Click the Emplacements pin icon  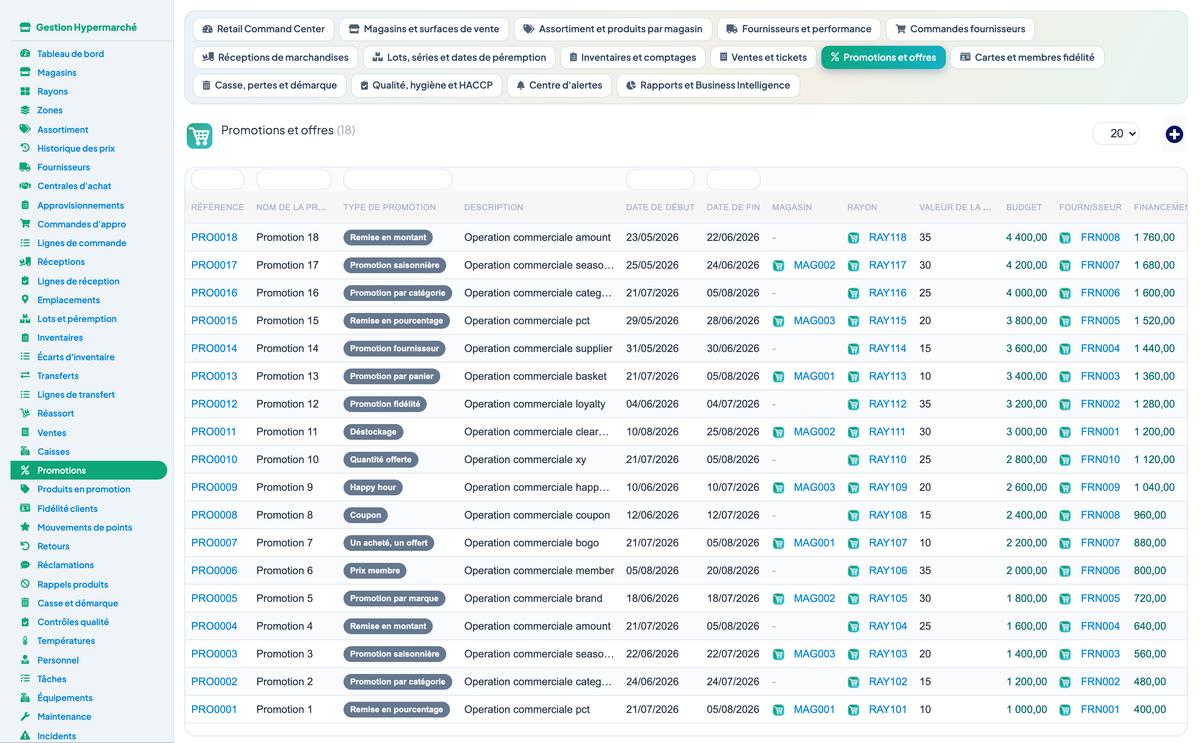click(x=25, y=299)
